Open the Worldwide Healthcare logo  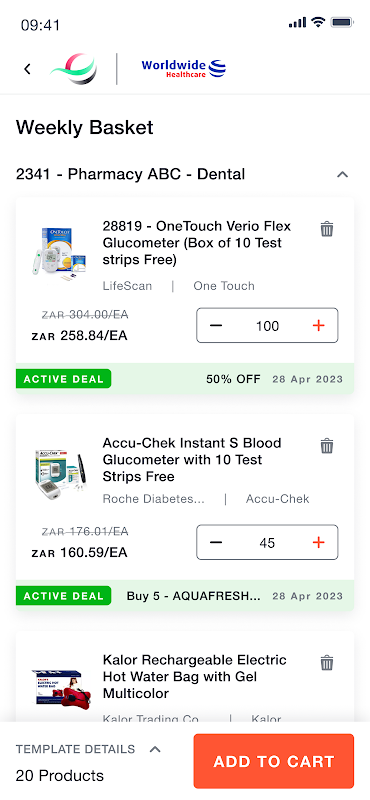click(184, 68)
